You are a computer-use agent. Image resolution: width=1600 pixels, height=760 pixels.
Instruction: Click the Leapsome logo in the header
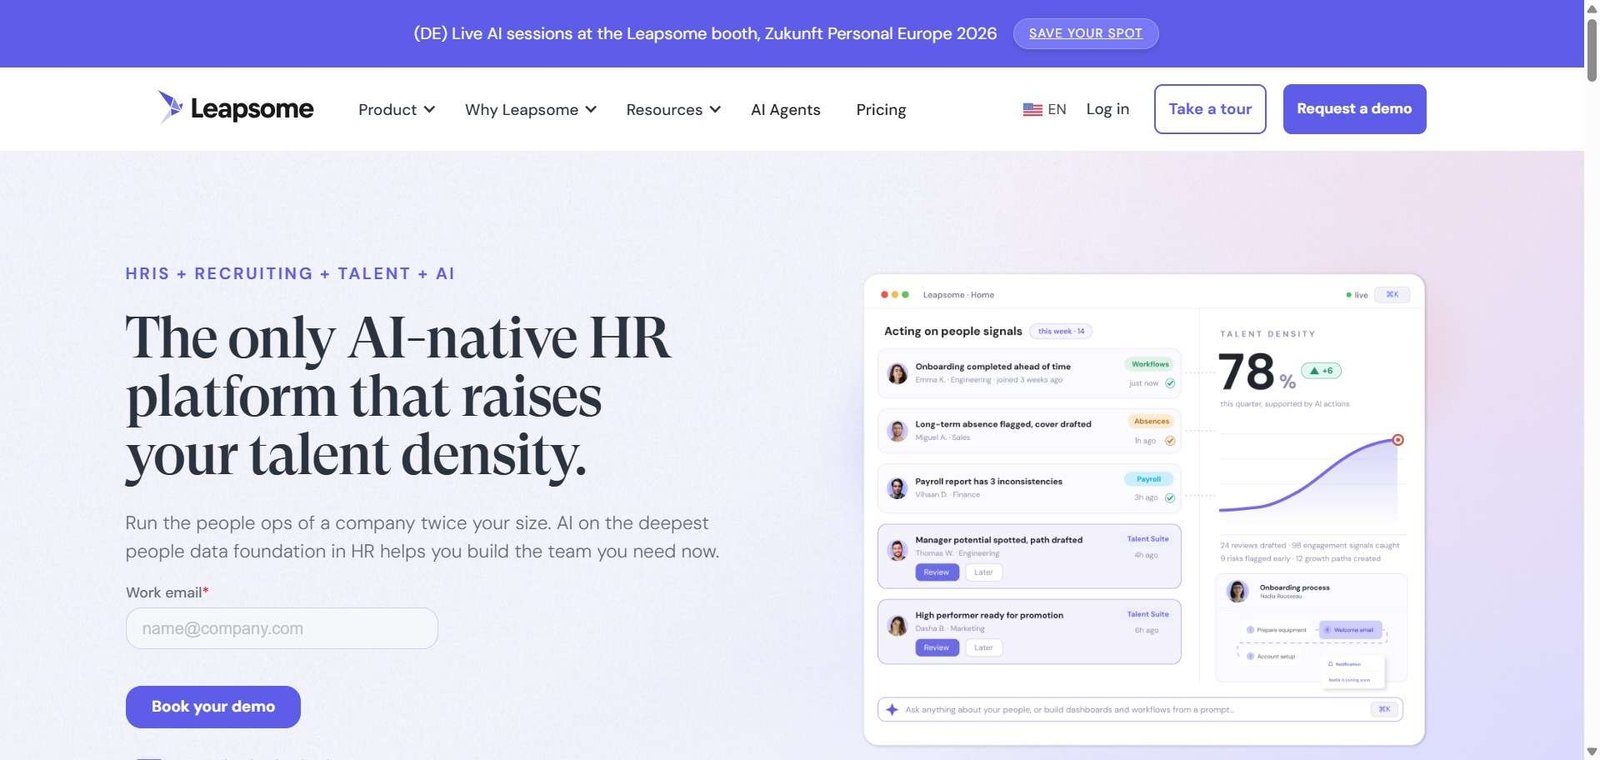(x=236, y=108)
